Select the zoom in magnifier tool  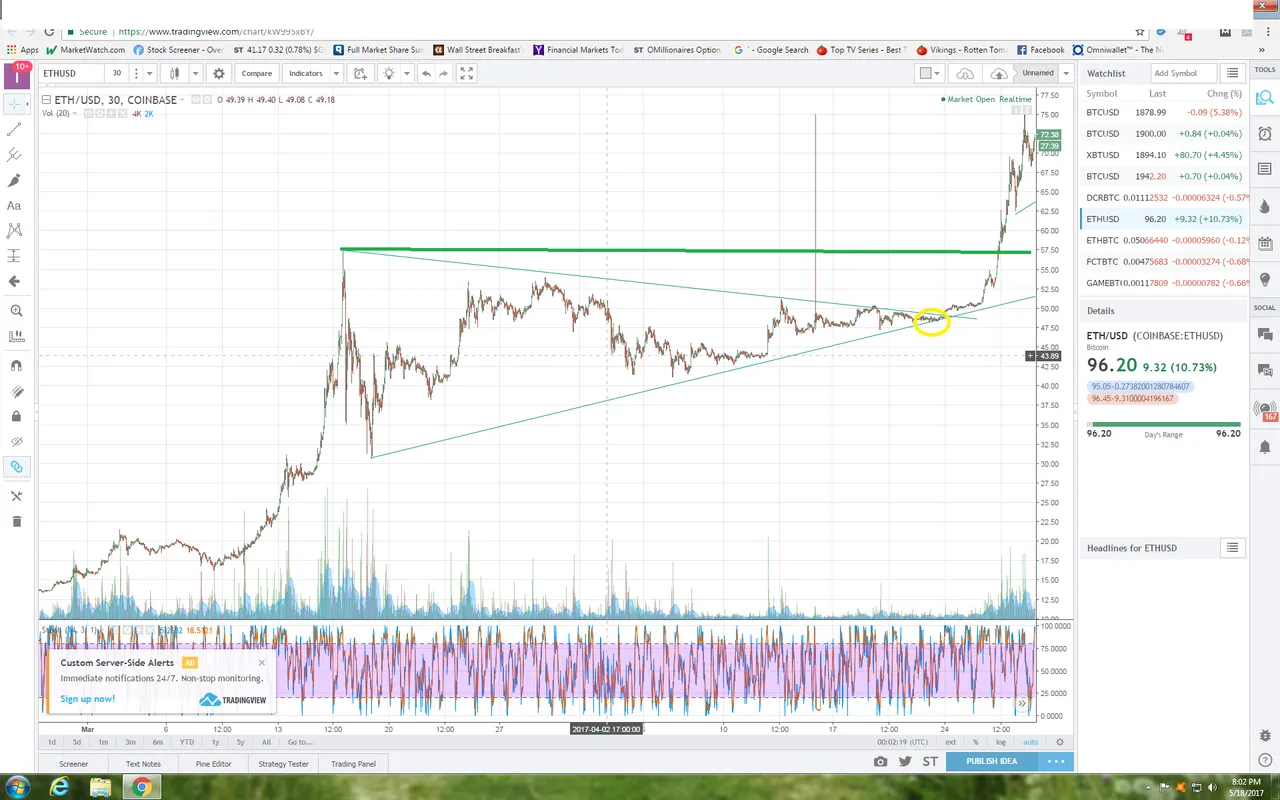click(x=14, y=311)
